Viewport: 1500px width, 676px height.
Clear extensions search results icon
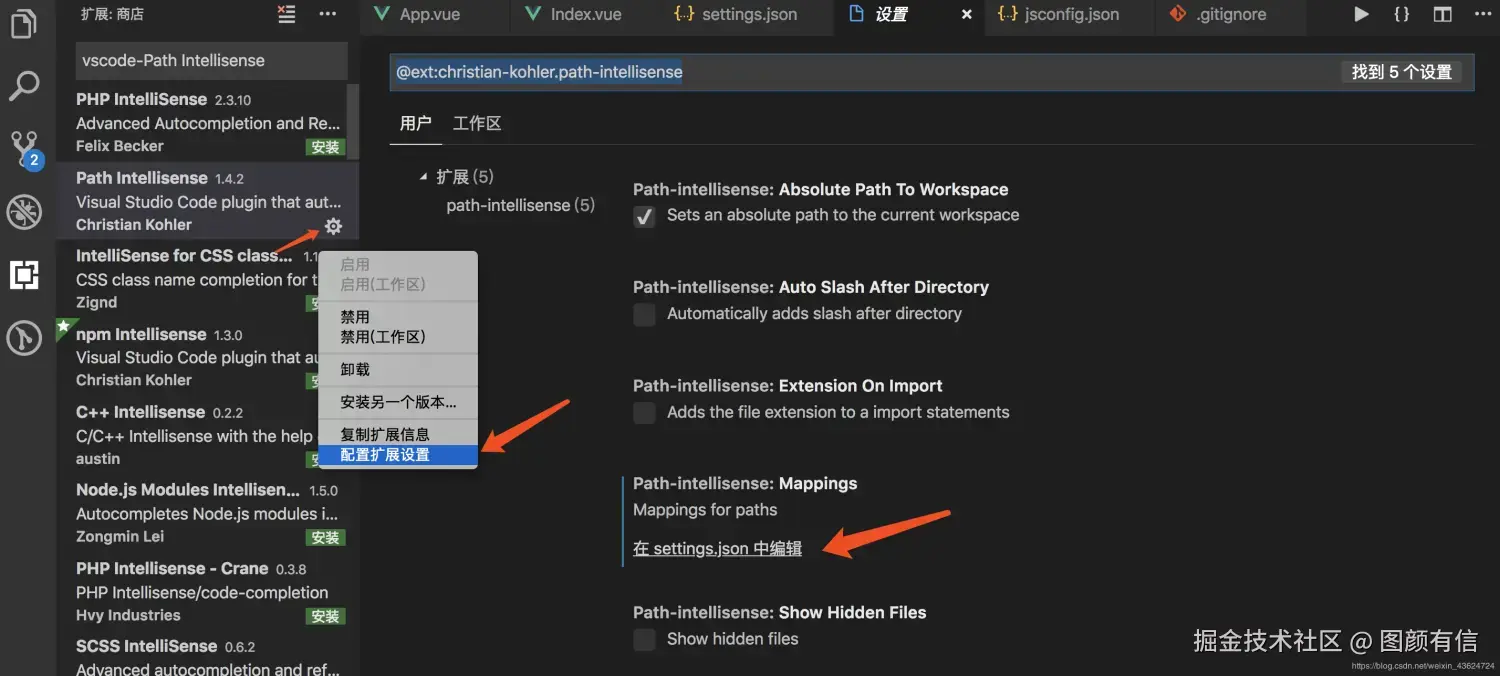(287, 14)
